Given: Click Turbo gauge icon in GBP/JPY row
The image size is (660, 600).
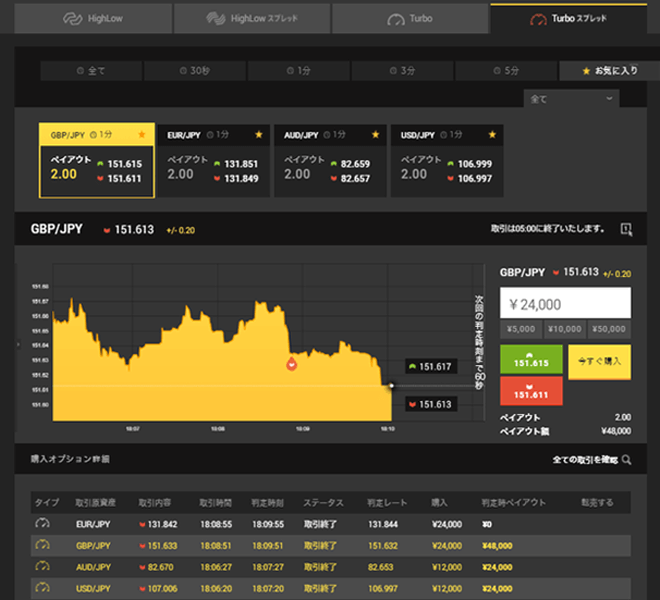Looking at the screenshot, I should point(43,545).
